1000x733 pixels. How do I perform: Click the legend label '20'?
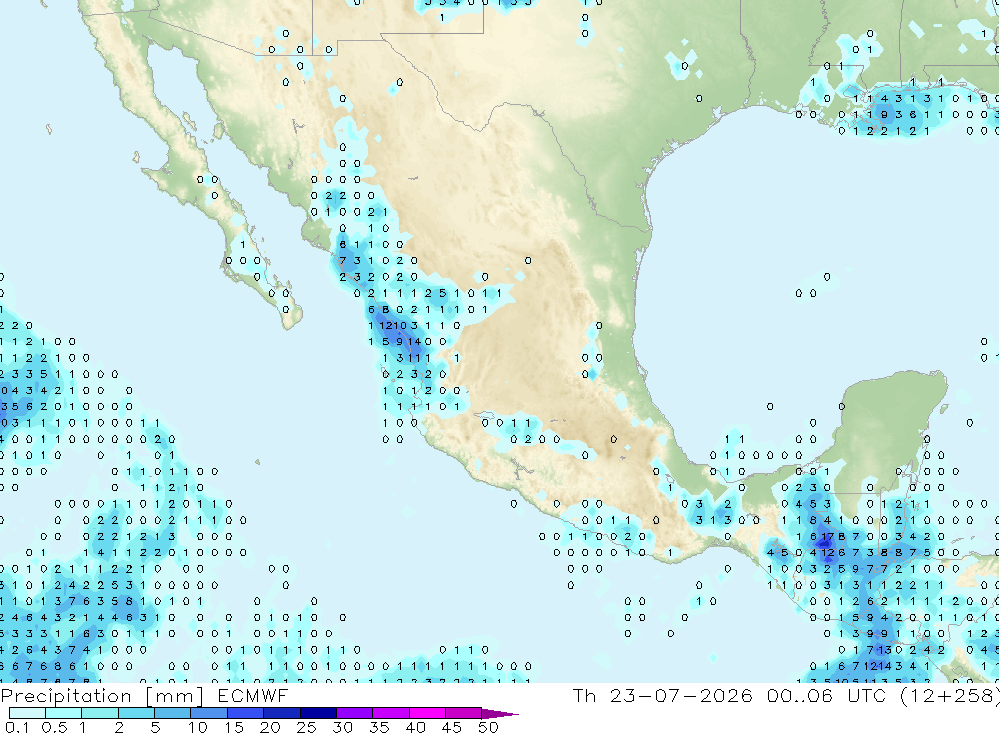(x=270, y=727)
